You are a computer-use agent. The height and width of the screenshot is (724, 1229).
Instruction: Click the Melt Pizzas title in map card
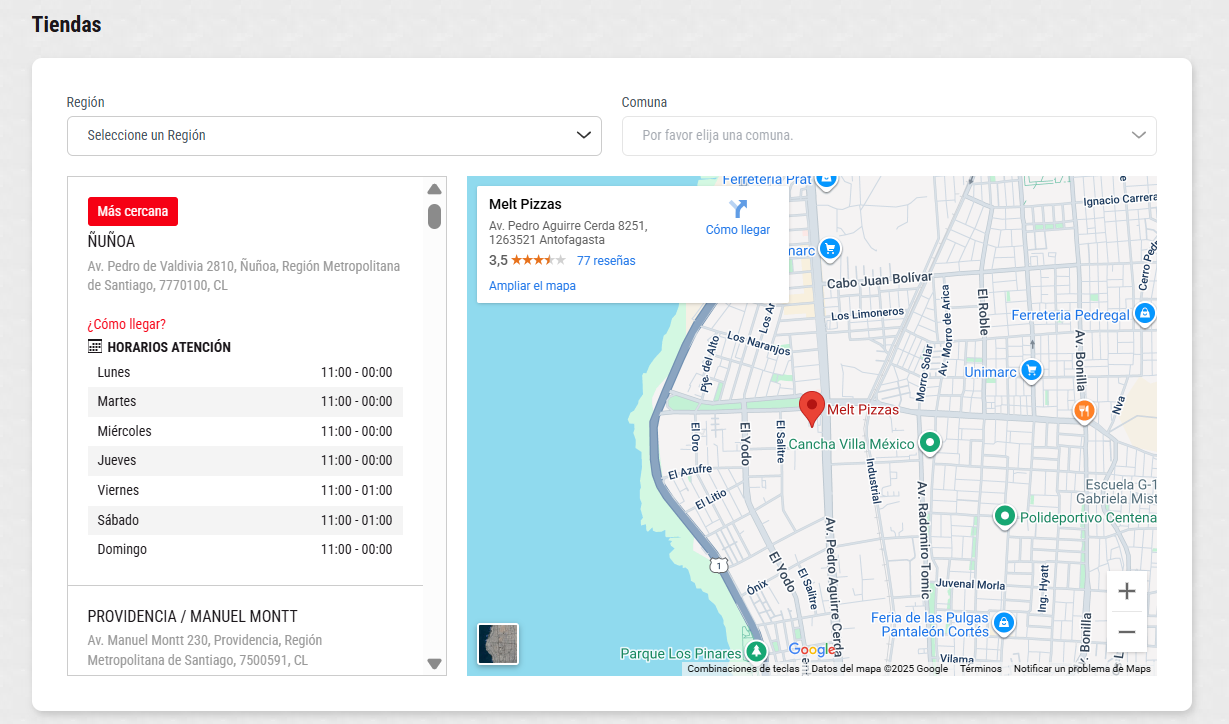(525, 204)
